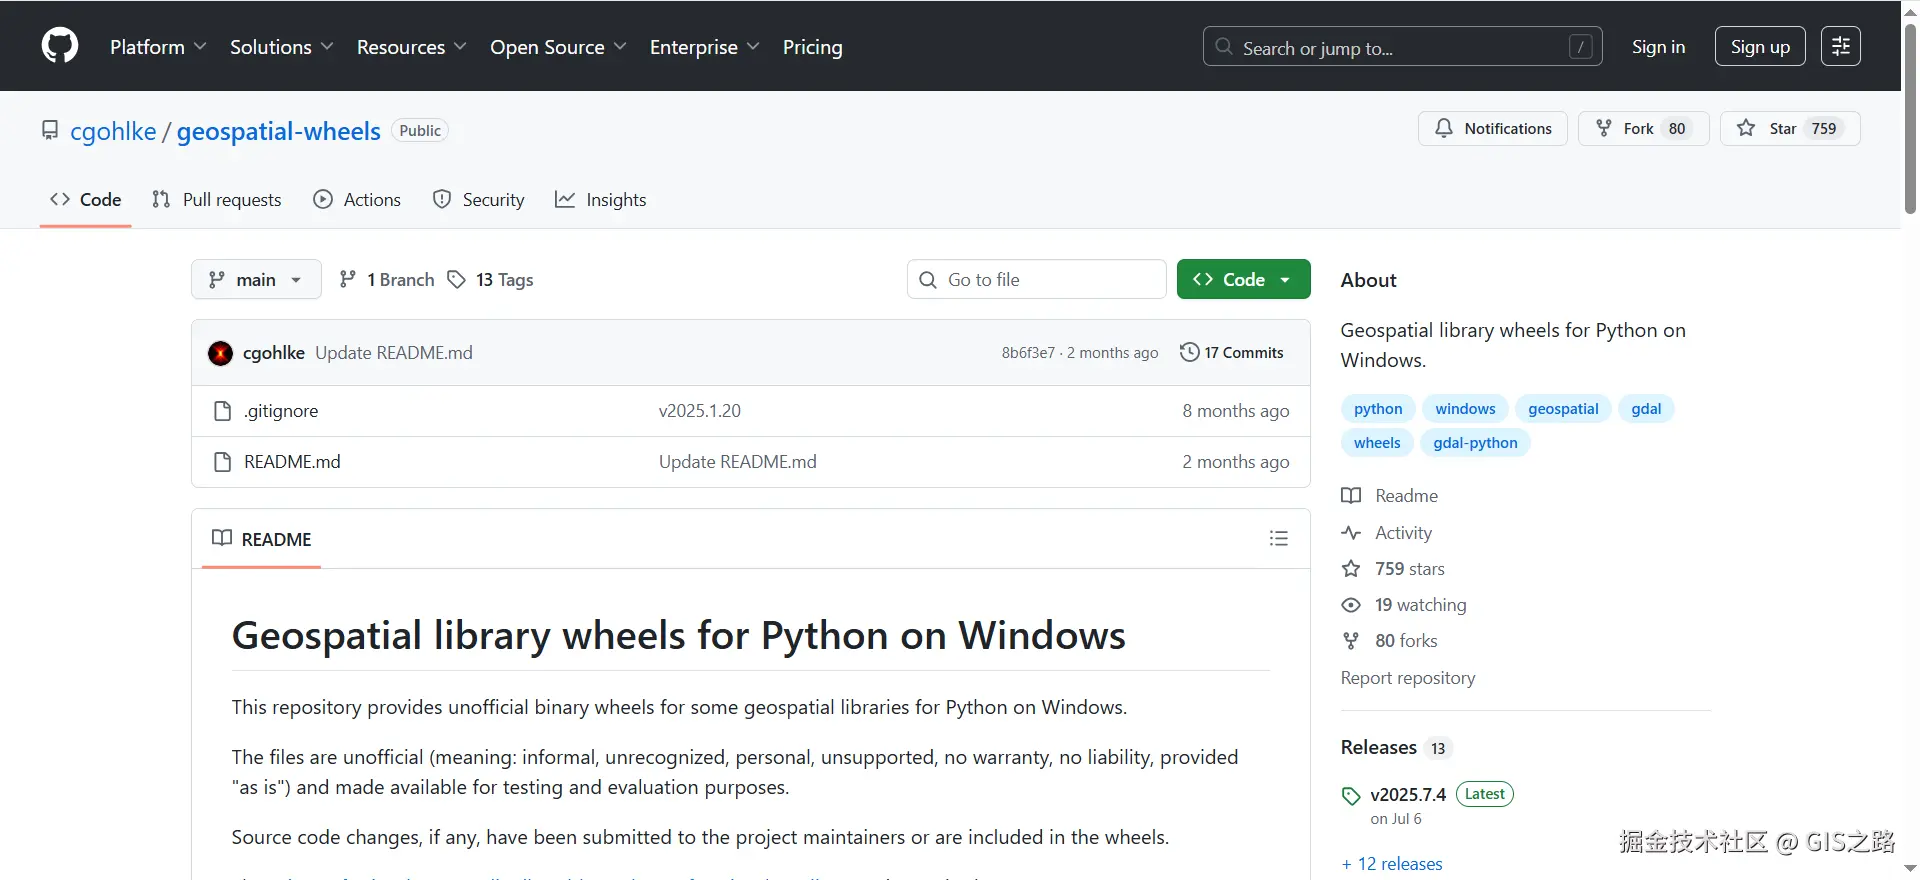Click the Fork icon button
This screenshot has width=1920, height=880.
click(1604, 129)
